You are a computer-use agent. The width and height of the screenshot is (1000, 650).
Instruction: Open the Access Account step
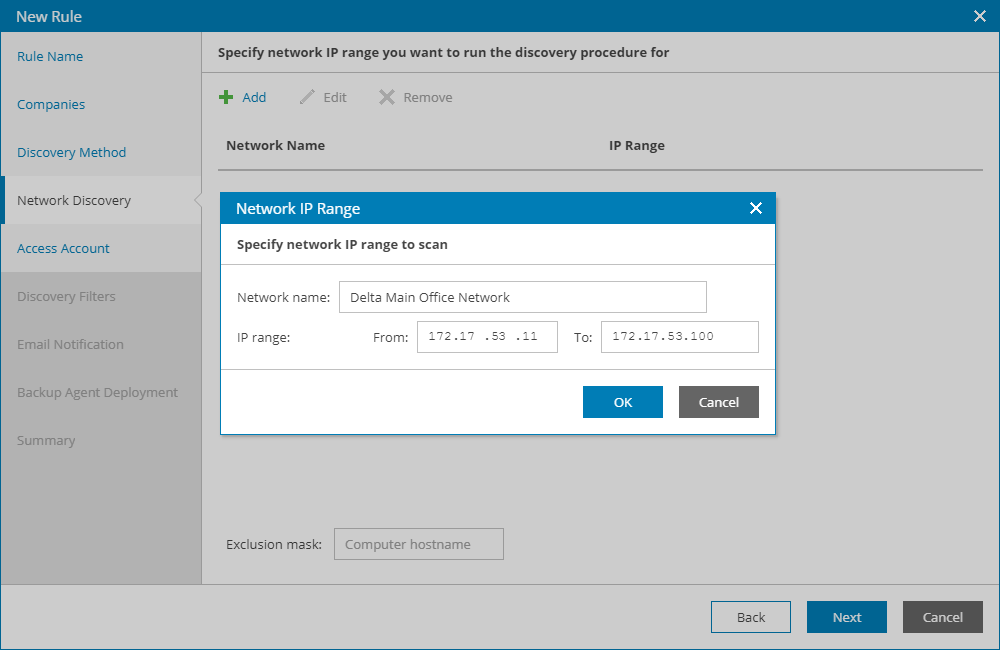(63, 248)
